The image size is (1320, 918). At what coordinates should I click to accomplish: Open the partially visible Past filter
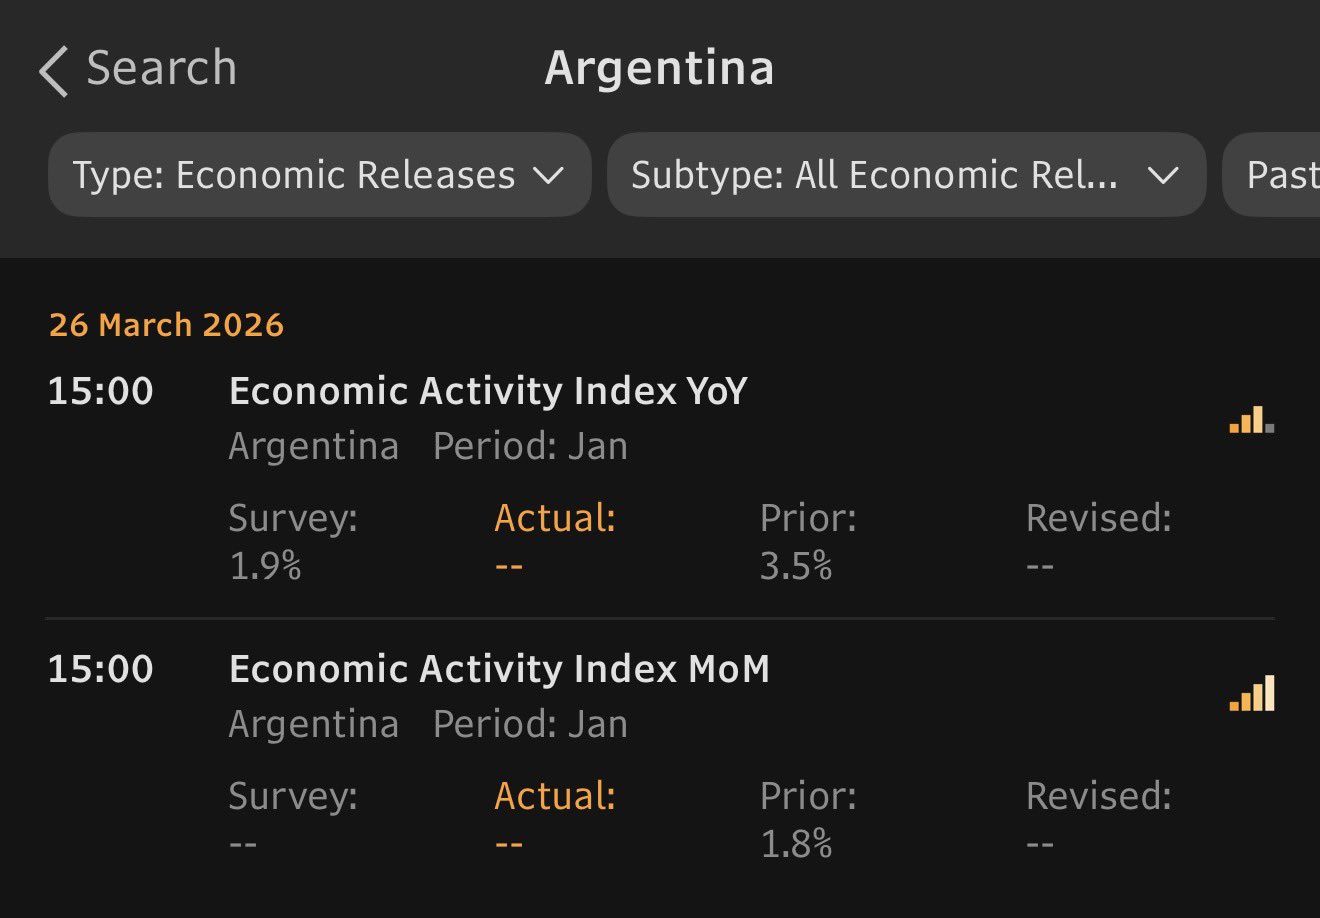pyautogui.click(x=1280, y=175)
